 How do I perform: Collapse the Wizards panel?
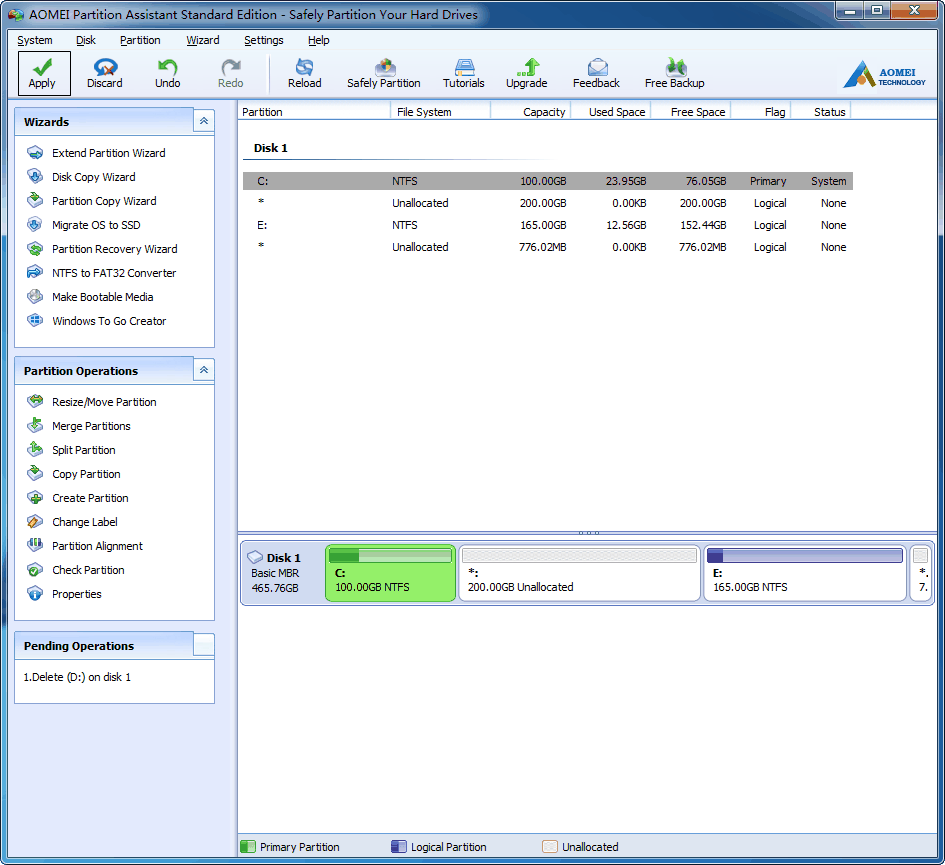[204, 121]
